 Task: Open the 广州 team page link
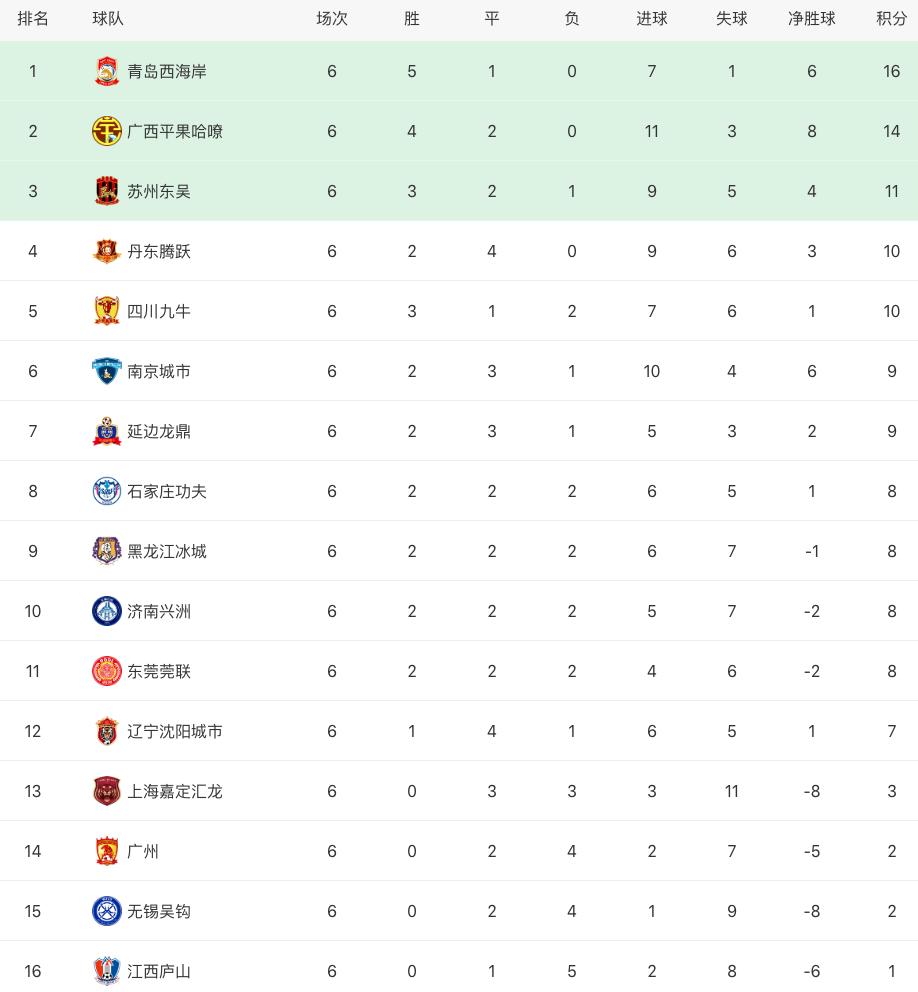click(x=143, y=851)
